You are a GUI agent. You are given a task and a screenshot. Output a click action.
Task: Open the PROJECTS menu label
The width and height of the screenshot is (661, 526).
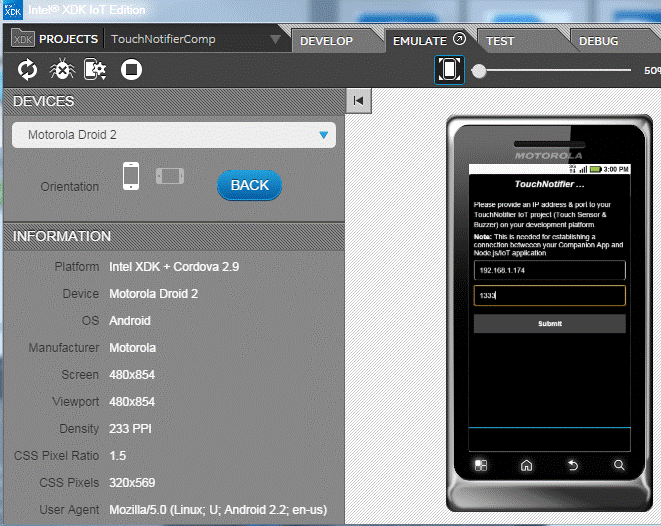[x=68, y=39]
